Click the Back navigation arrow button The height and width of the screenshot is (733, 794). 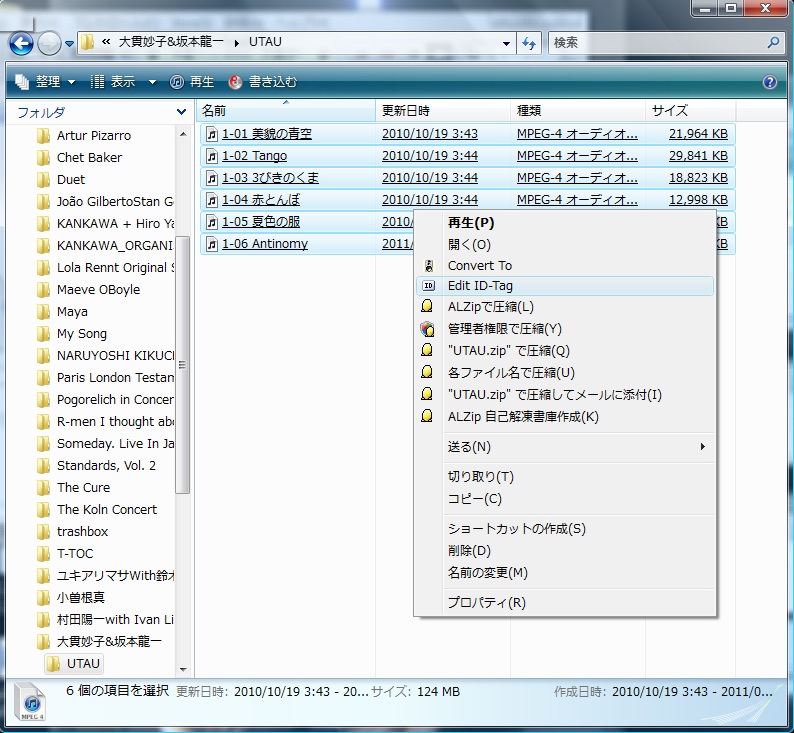pyautogui.click(x=21, y=44)
